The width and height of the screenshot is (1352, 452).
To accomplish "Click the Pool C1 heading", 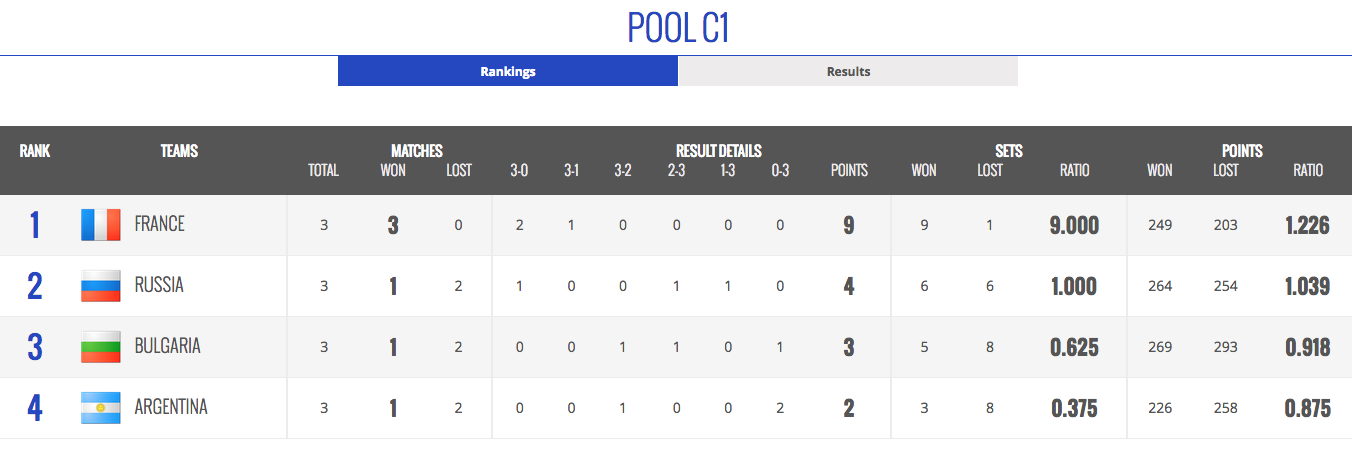I will [678, 28].
